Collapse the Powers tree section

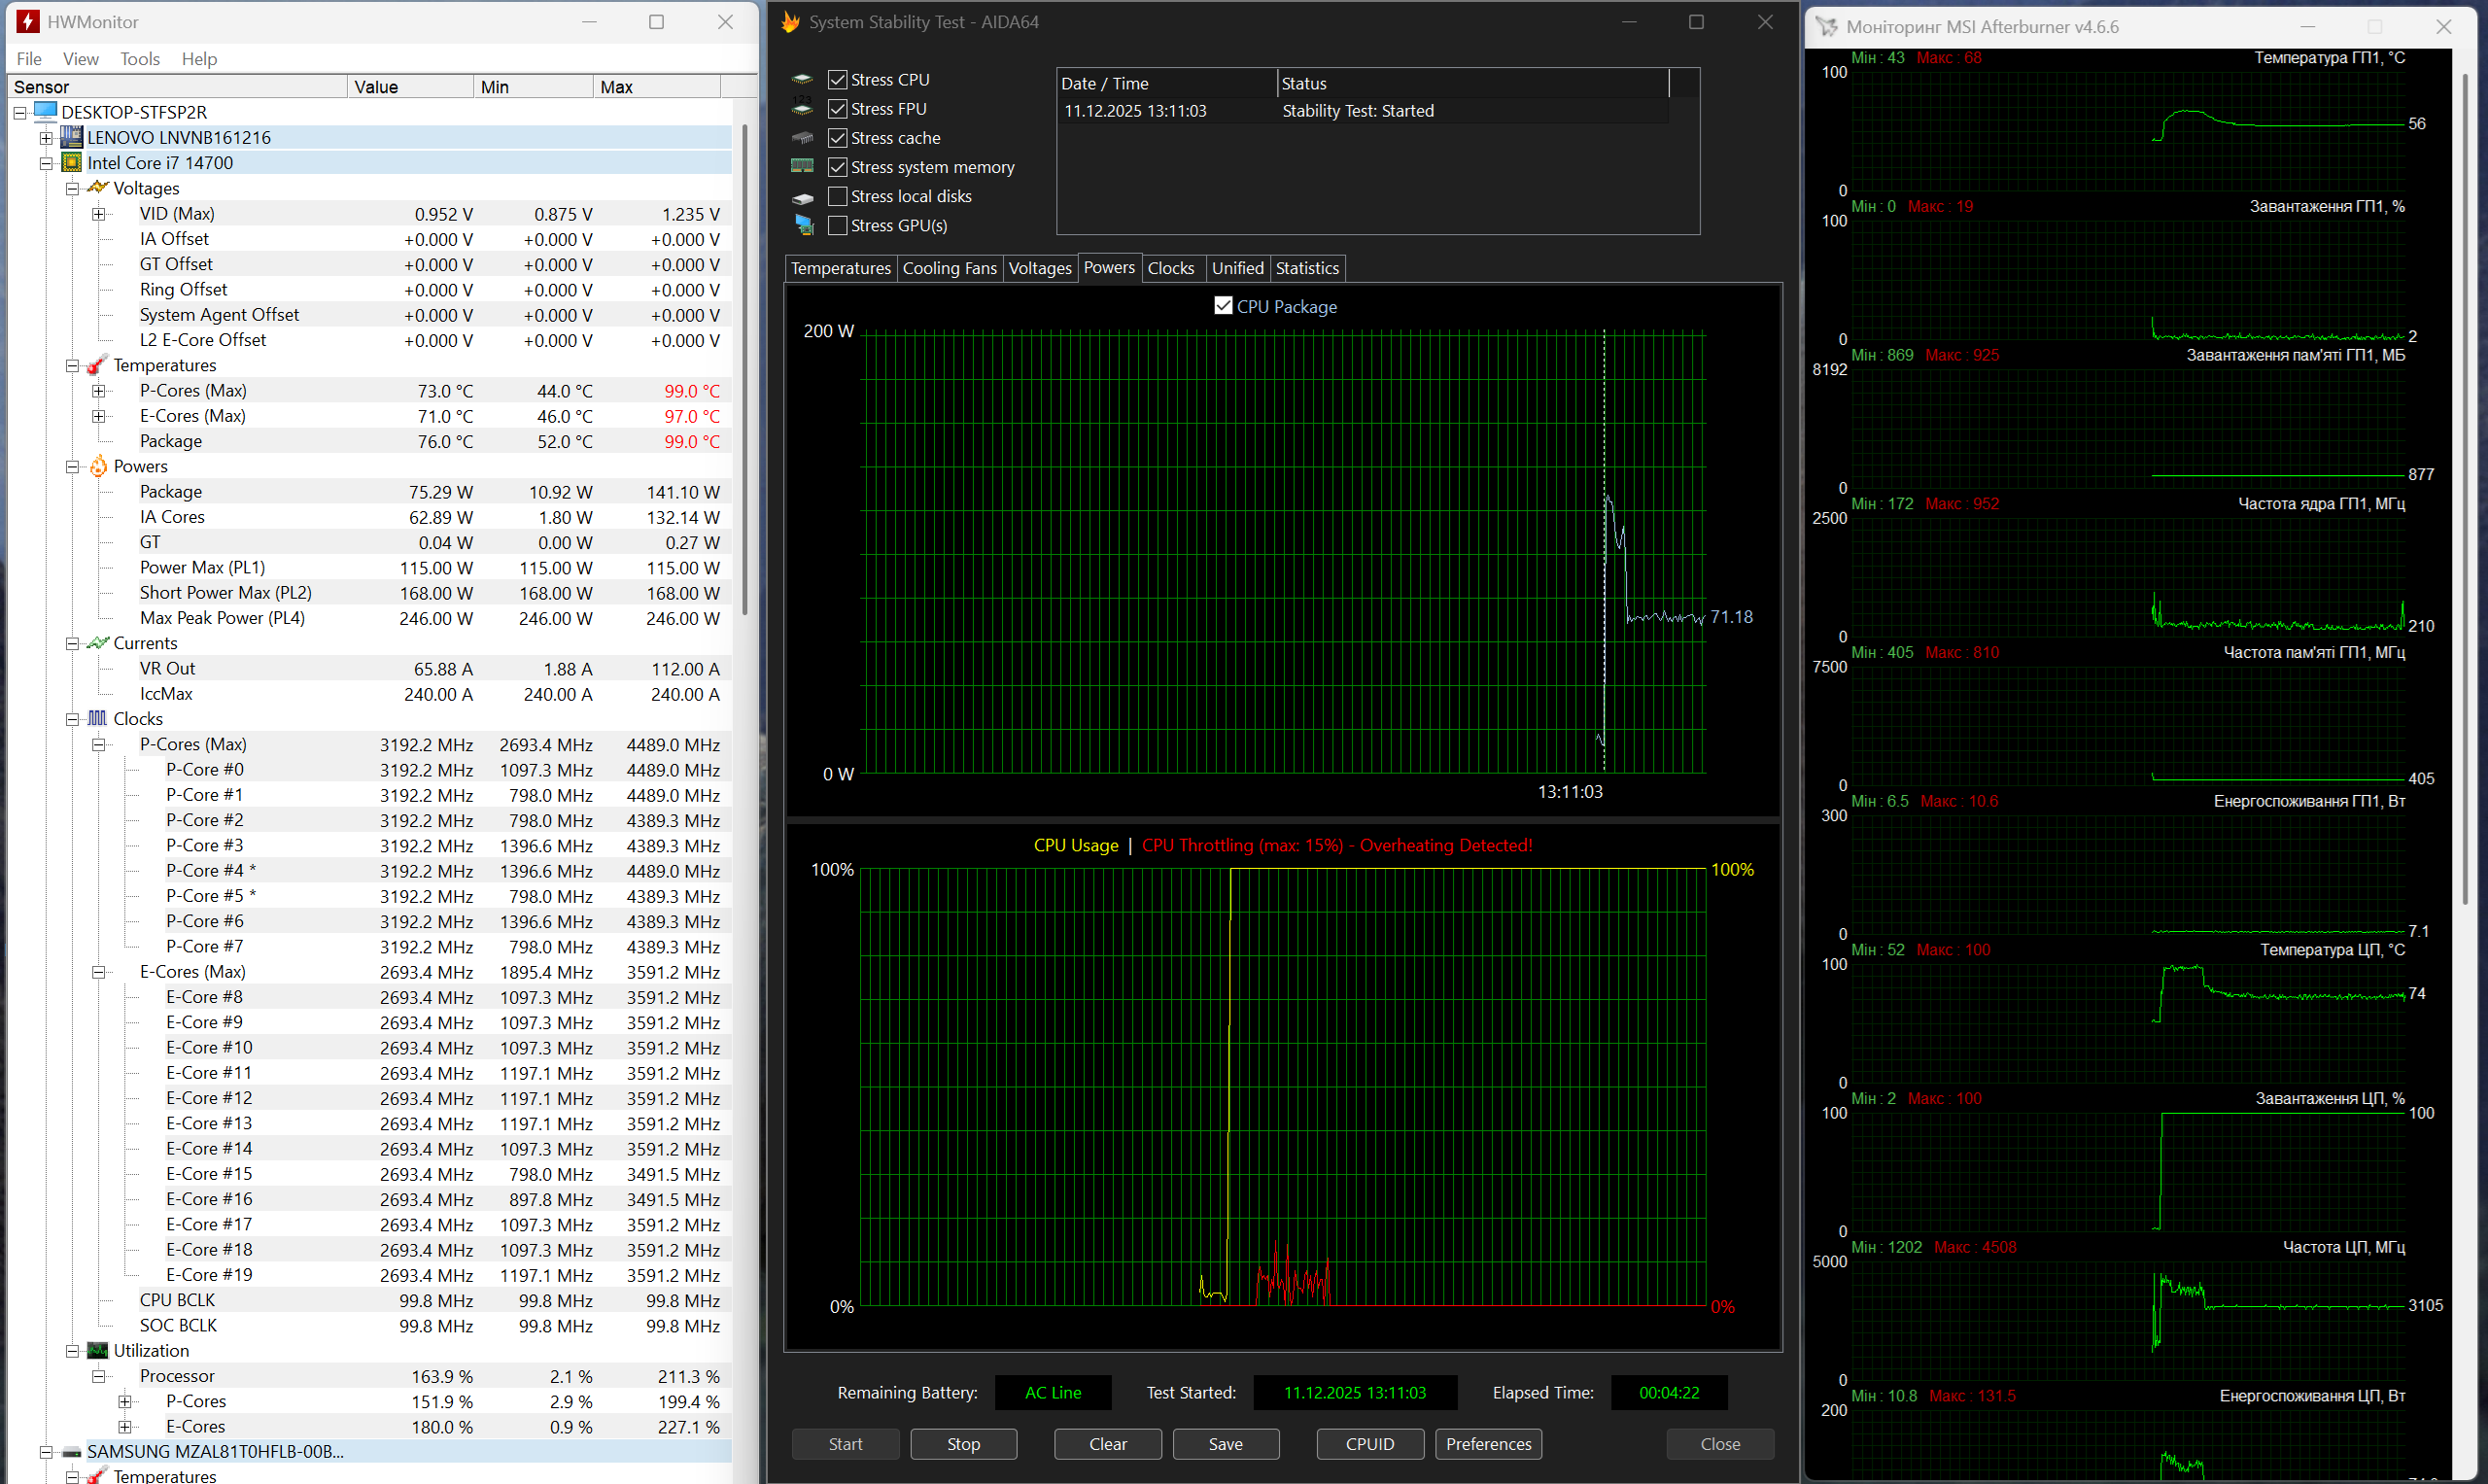coord(72,467)
